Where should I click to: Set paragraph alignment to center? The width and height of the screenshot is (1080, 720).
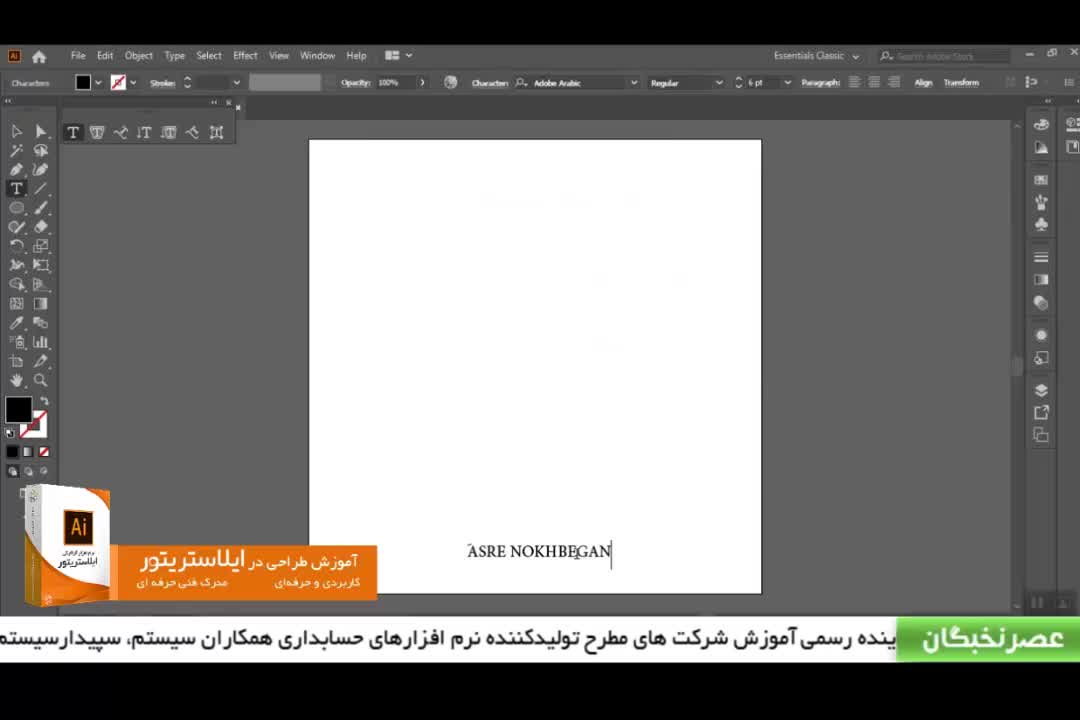(x=874, y=83)
